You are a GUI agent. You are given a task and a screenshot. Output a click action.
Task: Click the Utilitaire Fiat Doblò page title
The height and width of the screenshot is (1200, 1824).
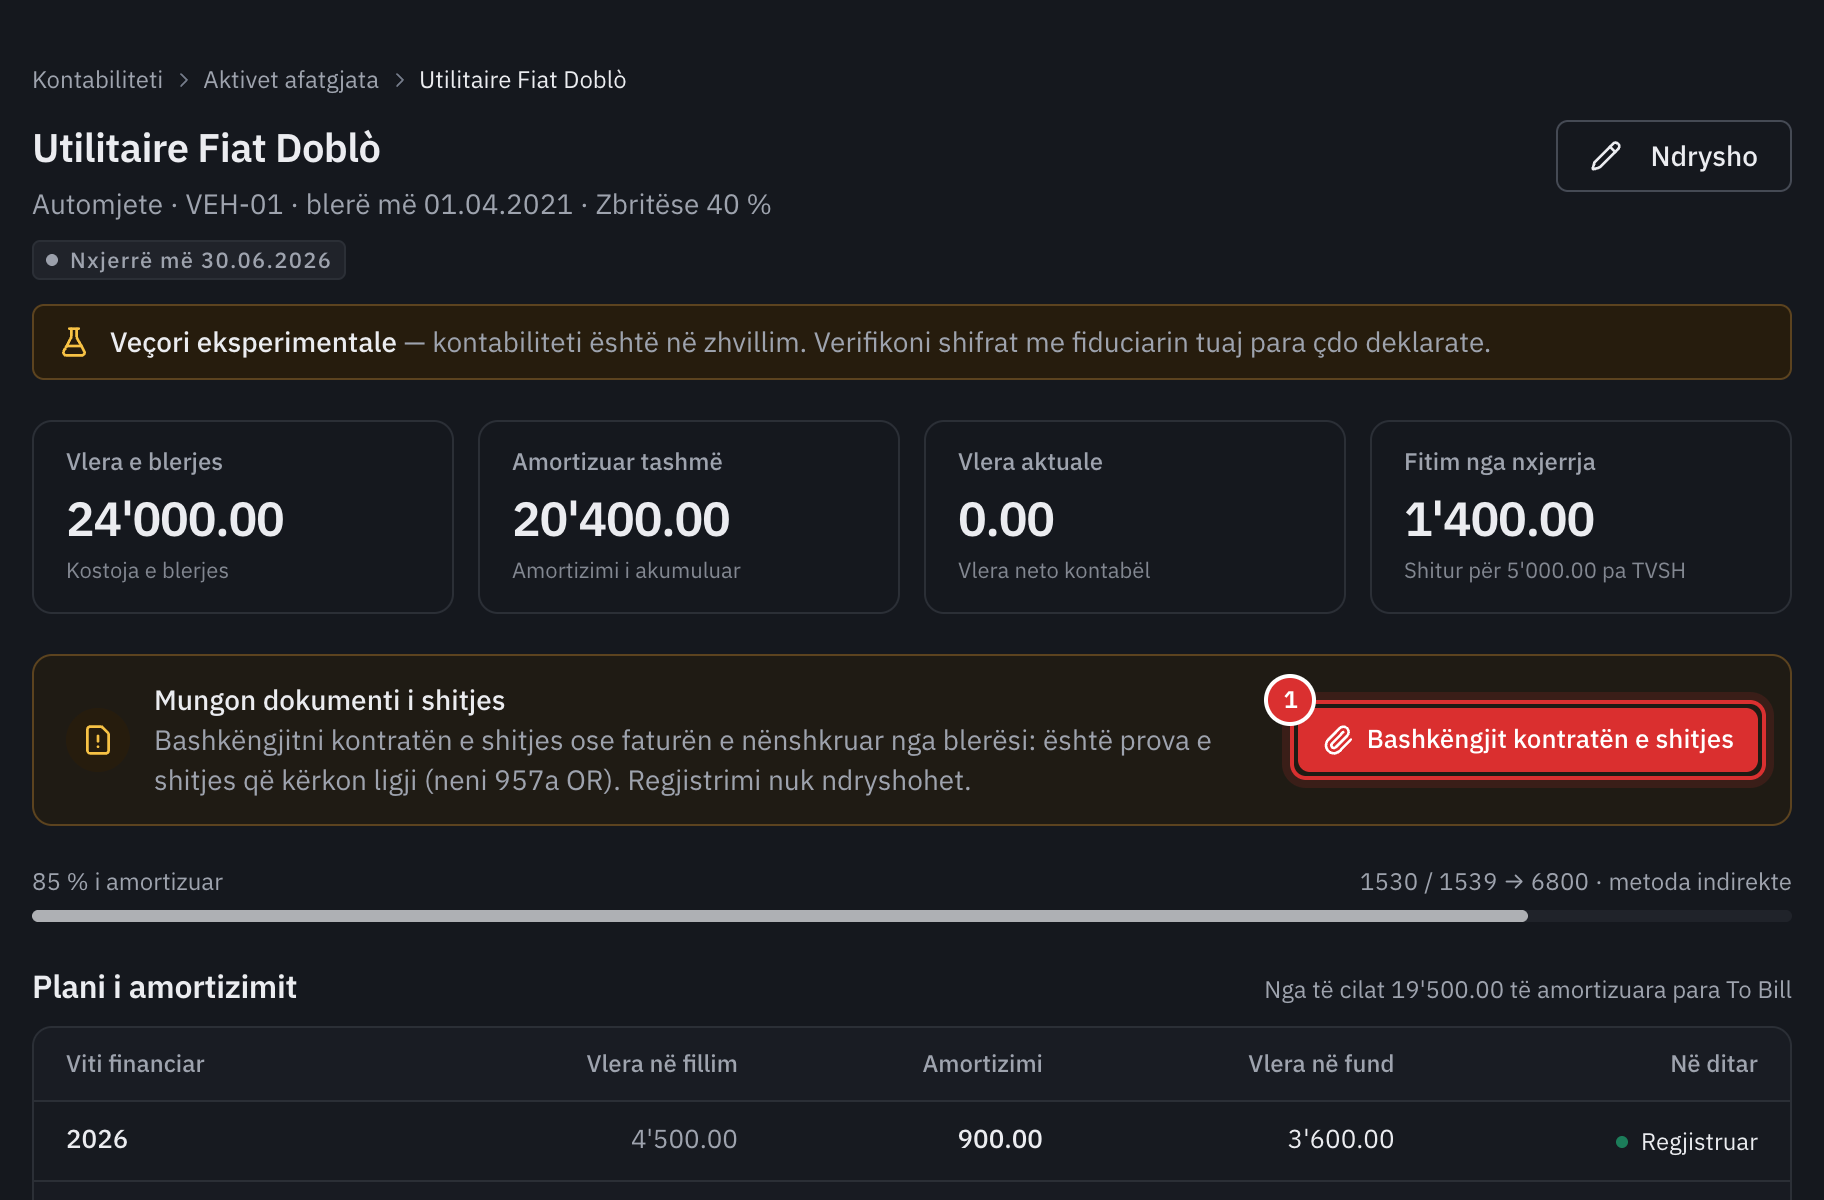tap(207, 148)
